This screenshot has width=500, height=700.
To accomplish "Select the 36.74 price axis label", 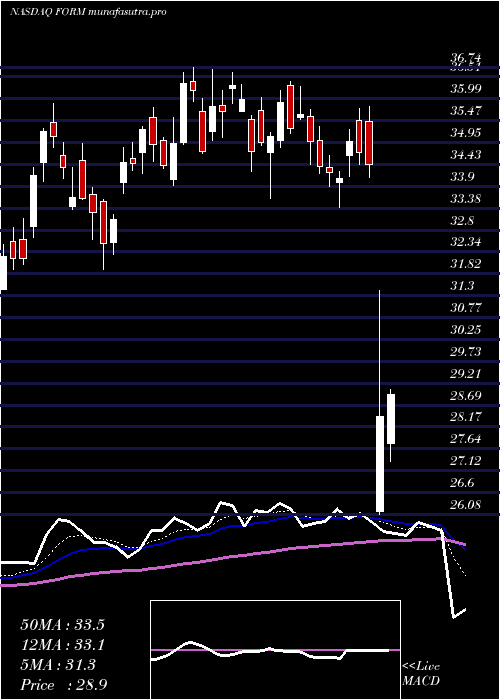I will (x=466, y=58).
